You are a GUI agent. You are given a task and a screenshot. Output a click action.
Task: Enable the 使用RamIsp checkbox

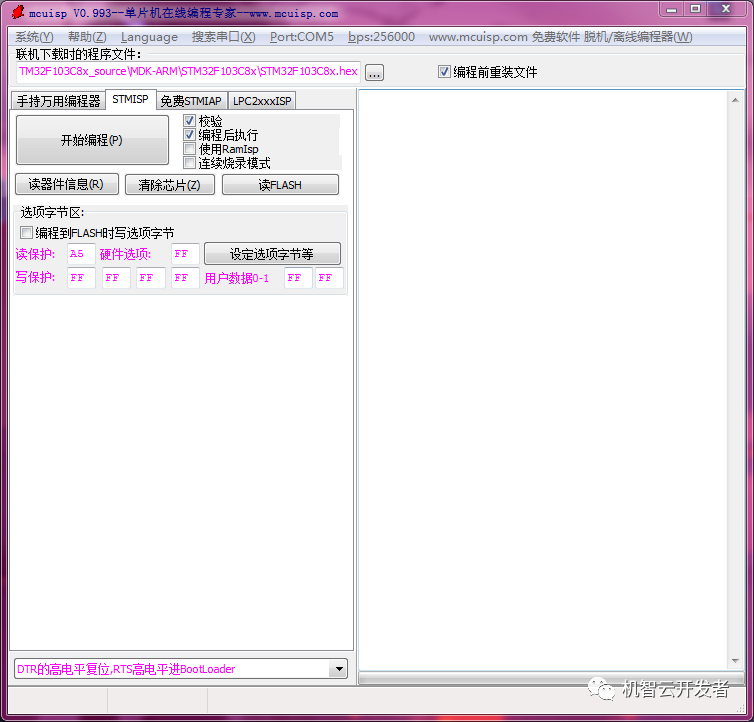[189, 149]
